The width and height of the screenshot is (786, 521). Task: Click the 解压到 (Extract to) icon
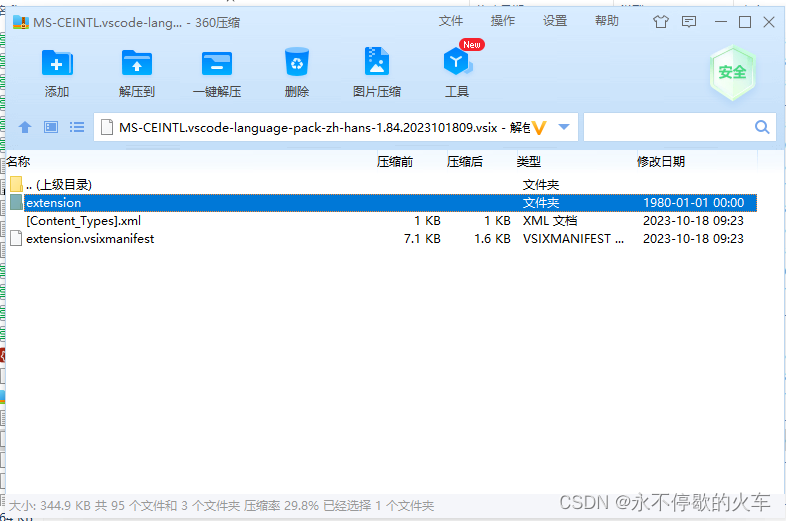coord(137,63)
